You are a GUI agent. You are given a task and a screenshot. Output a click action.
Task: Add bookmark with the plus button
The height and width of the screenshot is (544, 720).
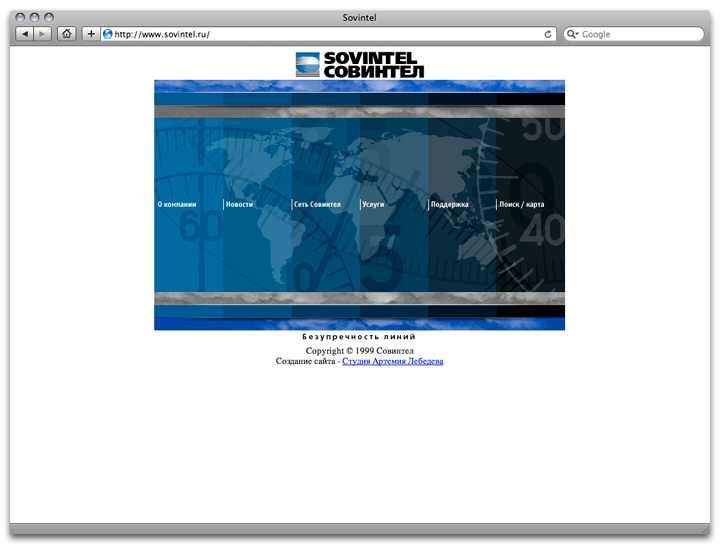[x=91, y=34]
